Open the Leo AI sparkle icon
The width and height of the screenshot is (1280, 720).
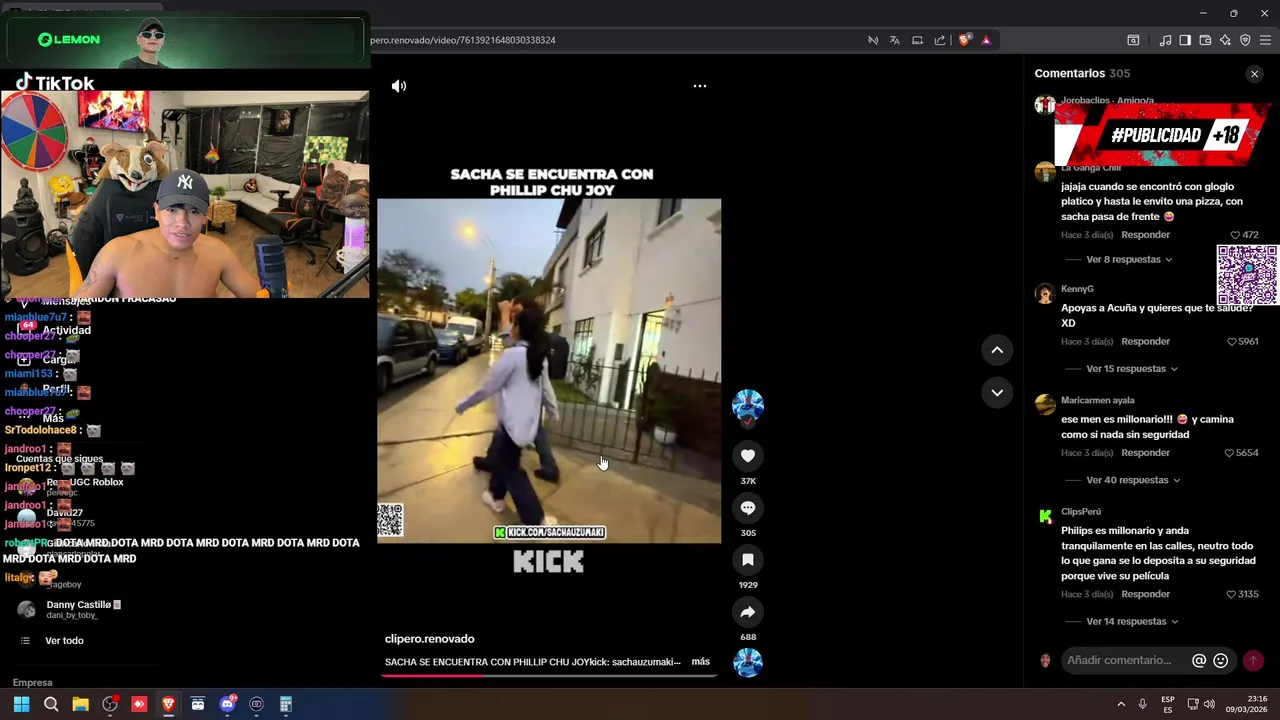pyautogui.click(x=1225, y=40)
